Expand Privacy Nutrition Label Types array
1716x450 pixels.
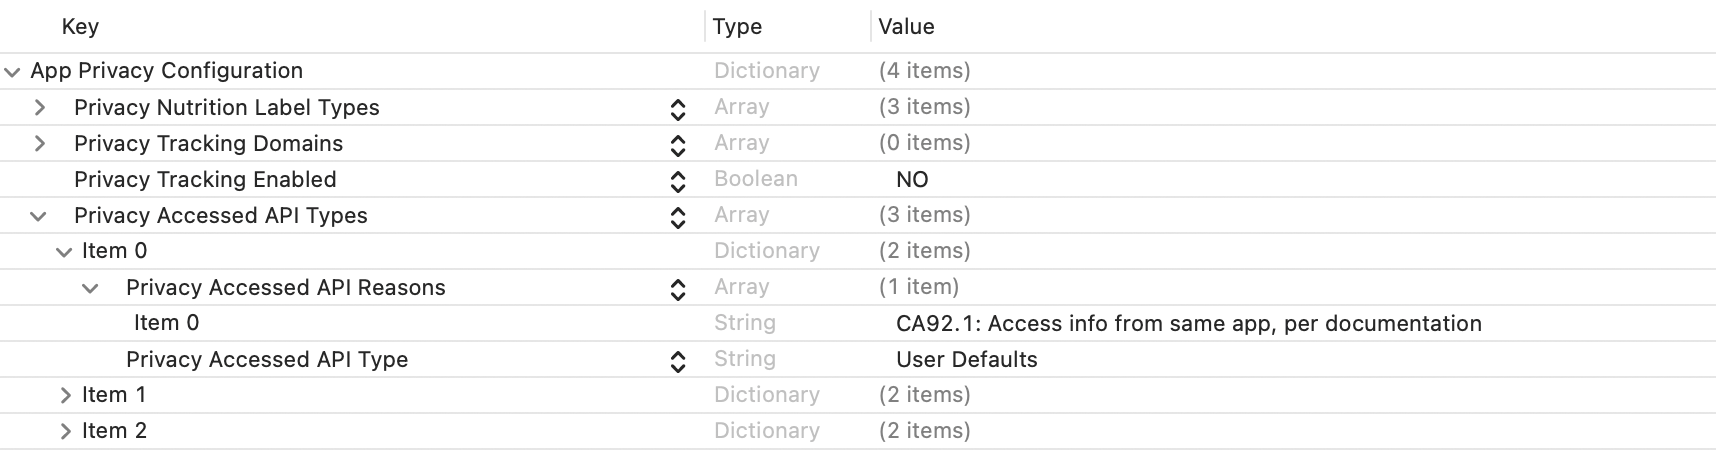[x=40, y=107]
